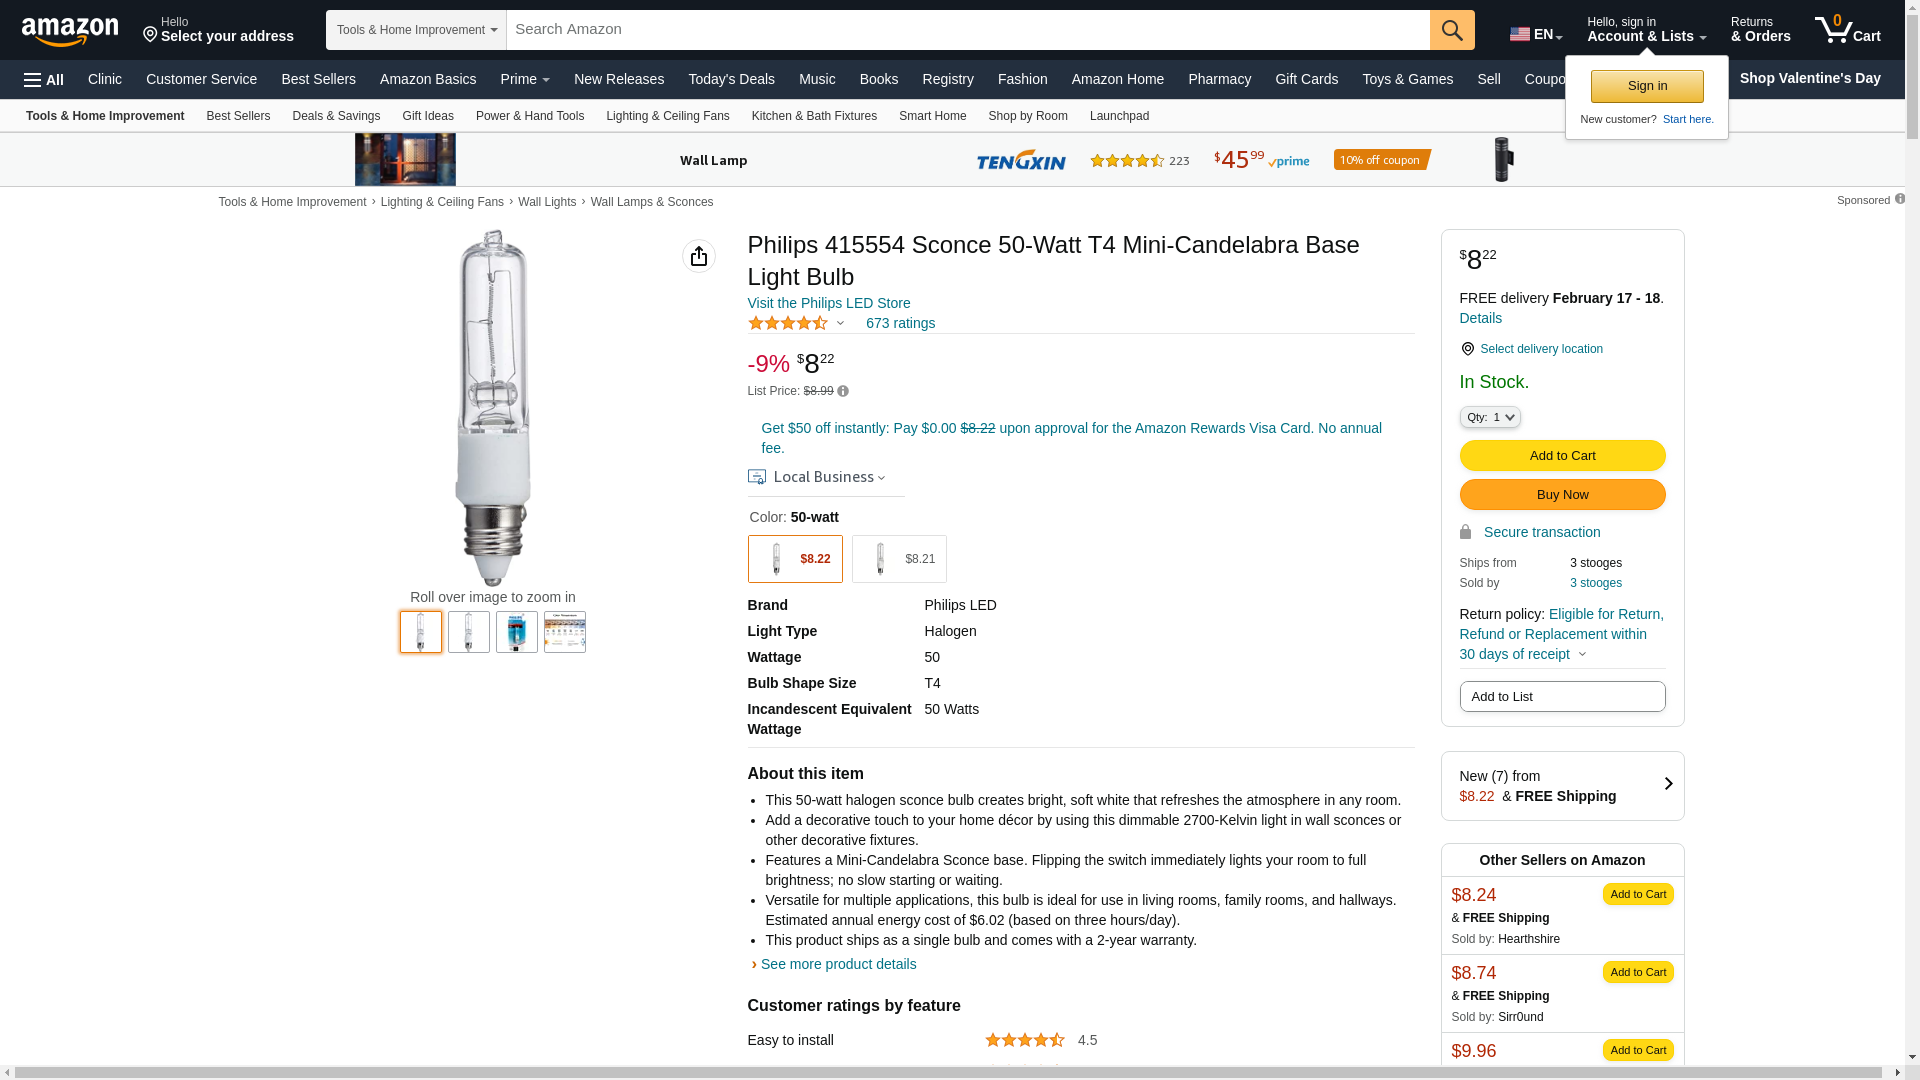This screenshot has width=1920, height=1080.
Task: Open the Qty quantity dropdown
Action: 1490,417
